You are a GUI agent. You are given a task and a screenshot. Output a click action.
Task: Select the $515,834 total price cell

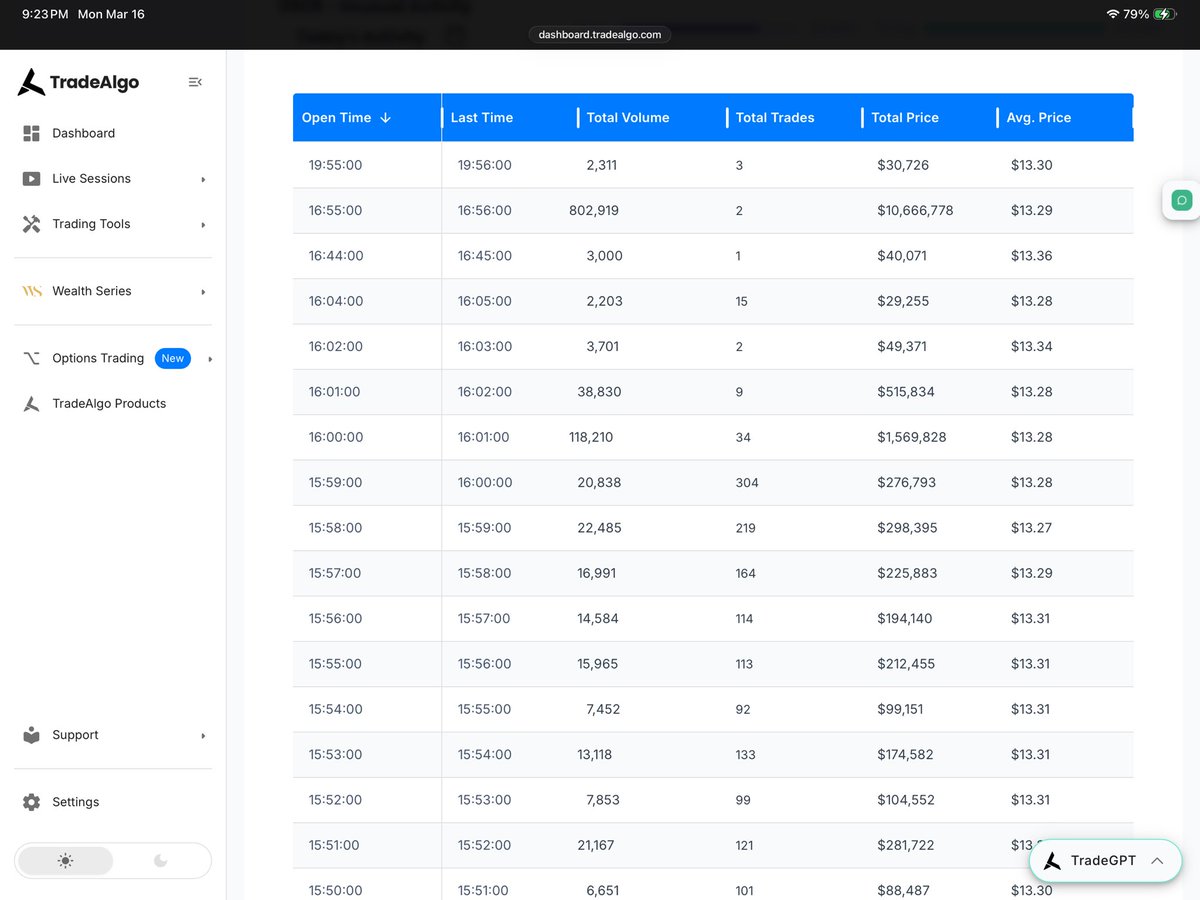[x=906, y=392]
